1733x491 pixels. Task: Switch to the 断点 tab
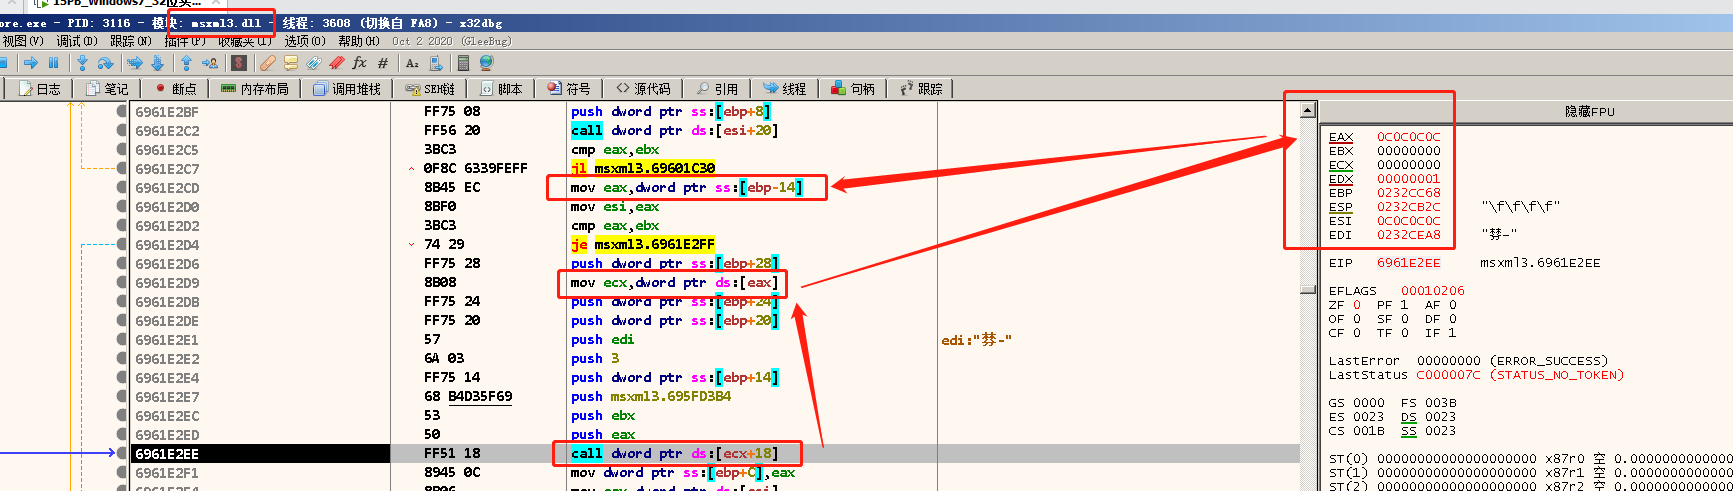pyautogui.click(x=175, y=89)
